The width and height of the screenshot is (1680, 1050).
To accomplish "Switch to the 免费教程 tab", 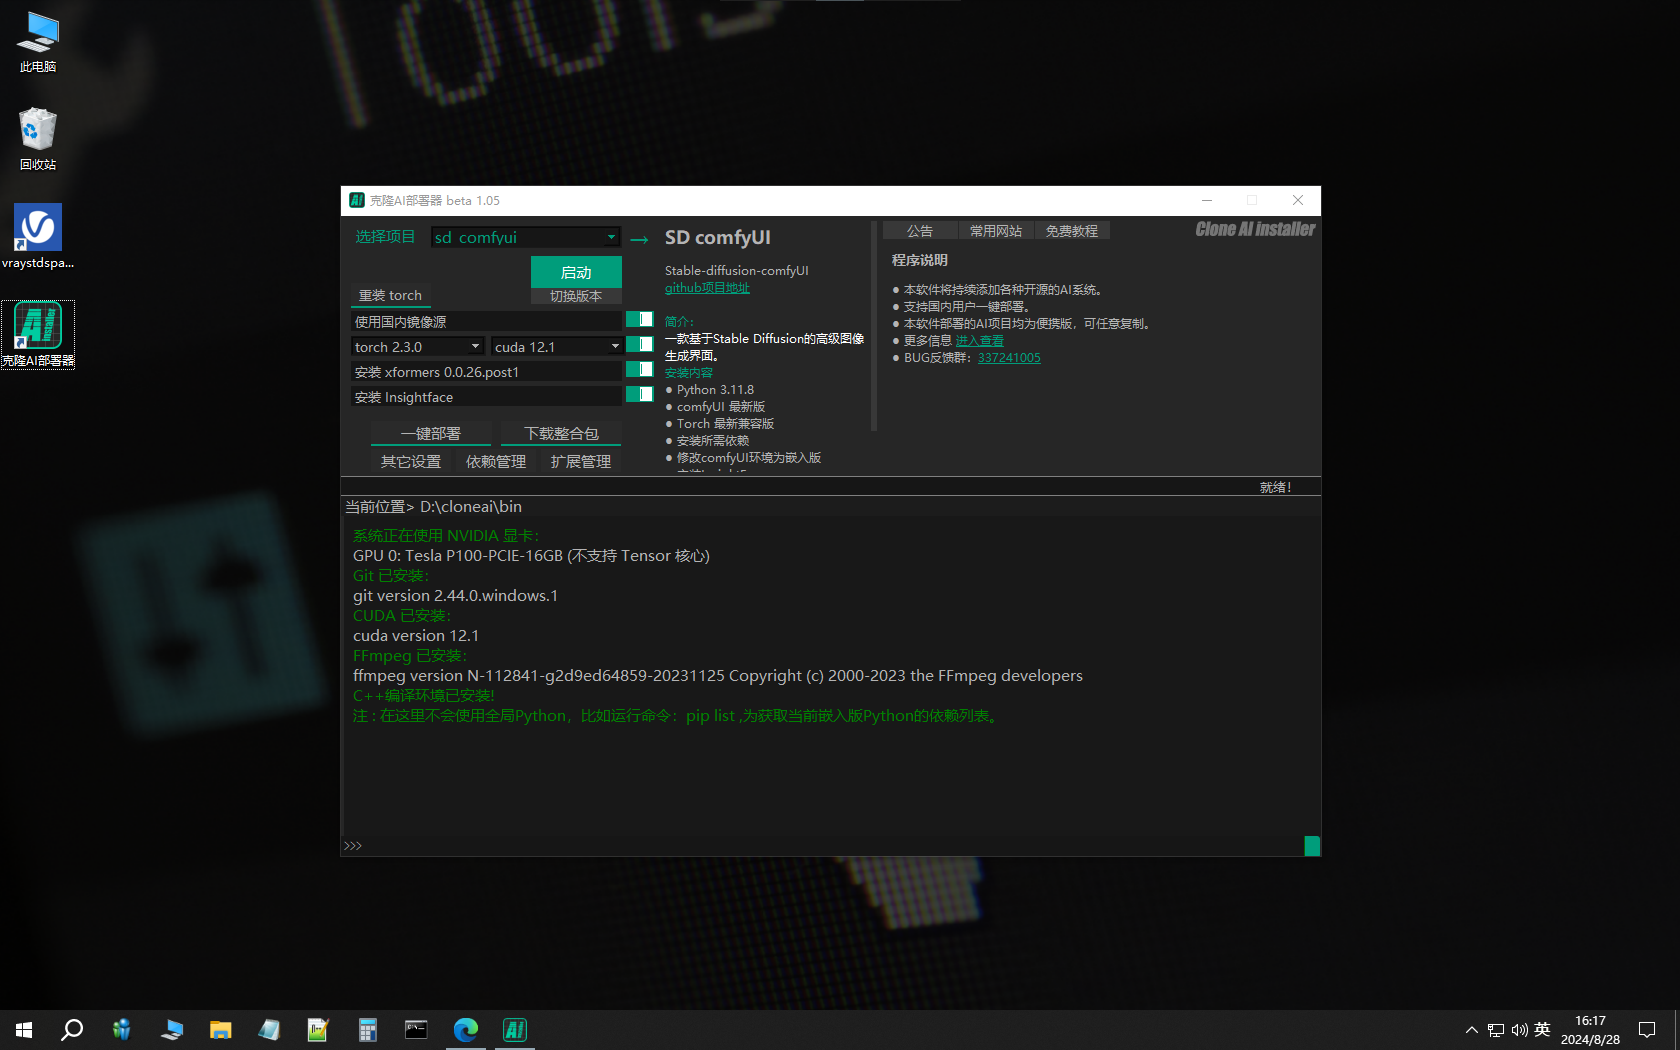I will (1072, 231).
